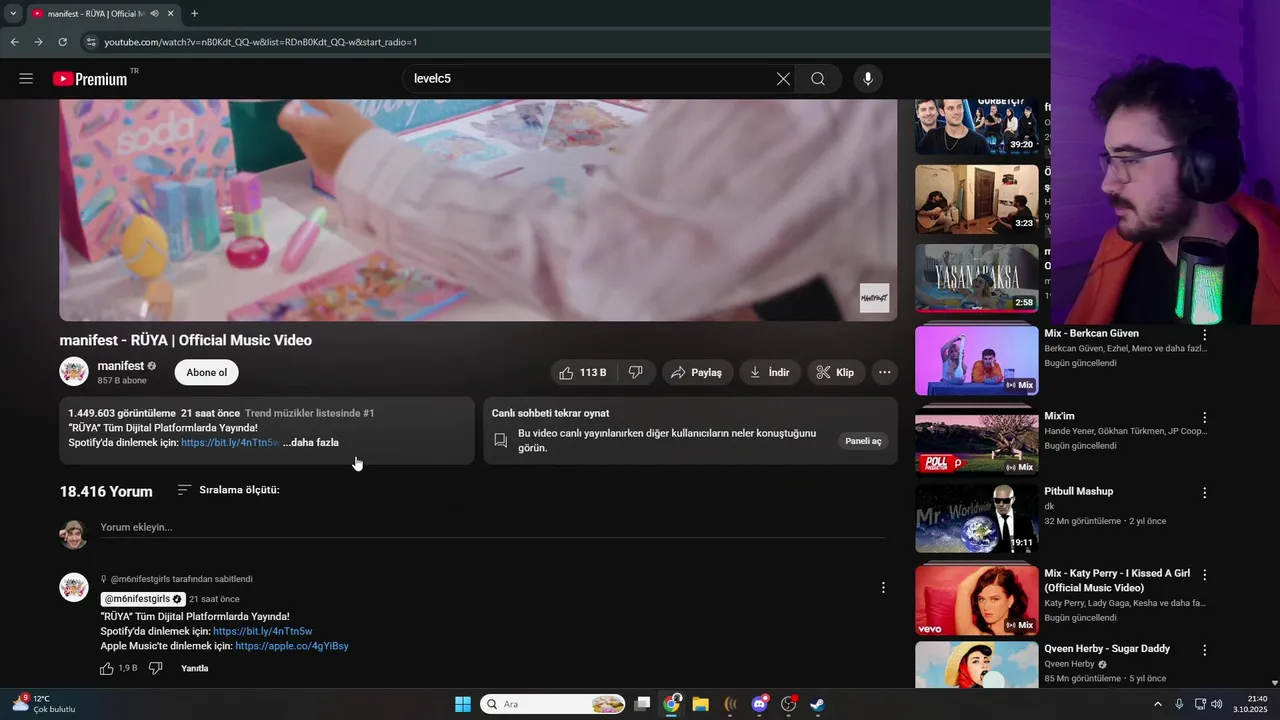The height and width of the screenshot is (720, 1280).
Task: Open volume control in system tray
Action: click(x=1217, y=704)
